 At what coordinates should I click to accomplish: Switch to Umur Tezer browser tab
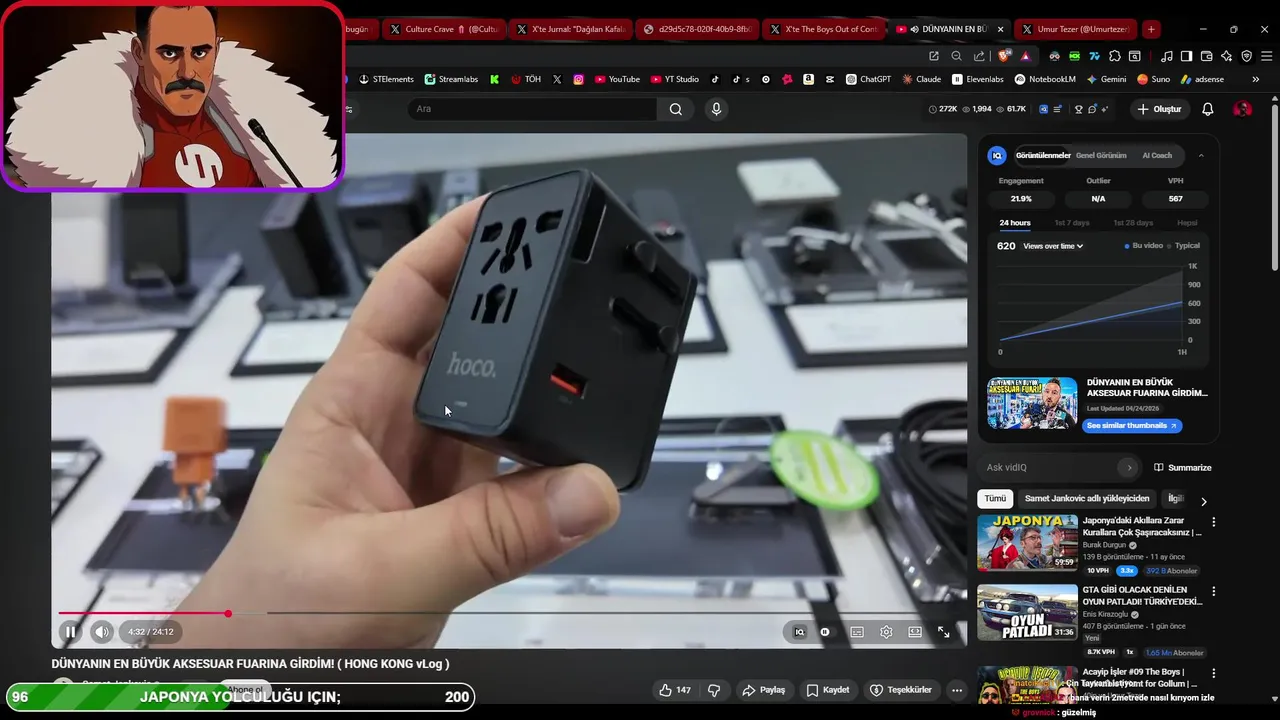tap(1076, 29)
